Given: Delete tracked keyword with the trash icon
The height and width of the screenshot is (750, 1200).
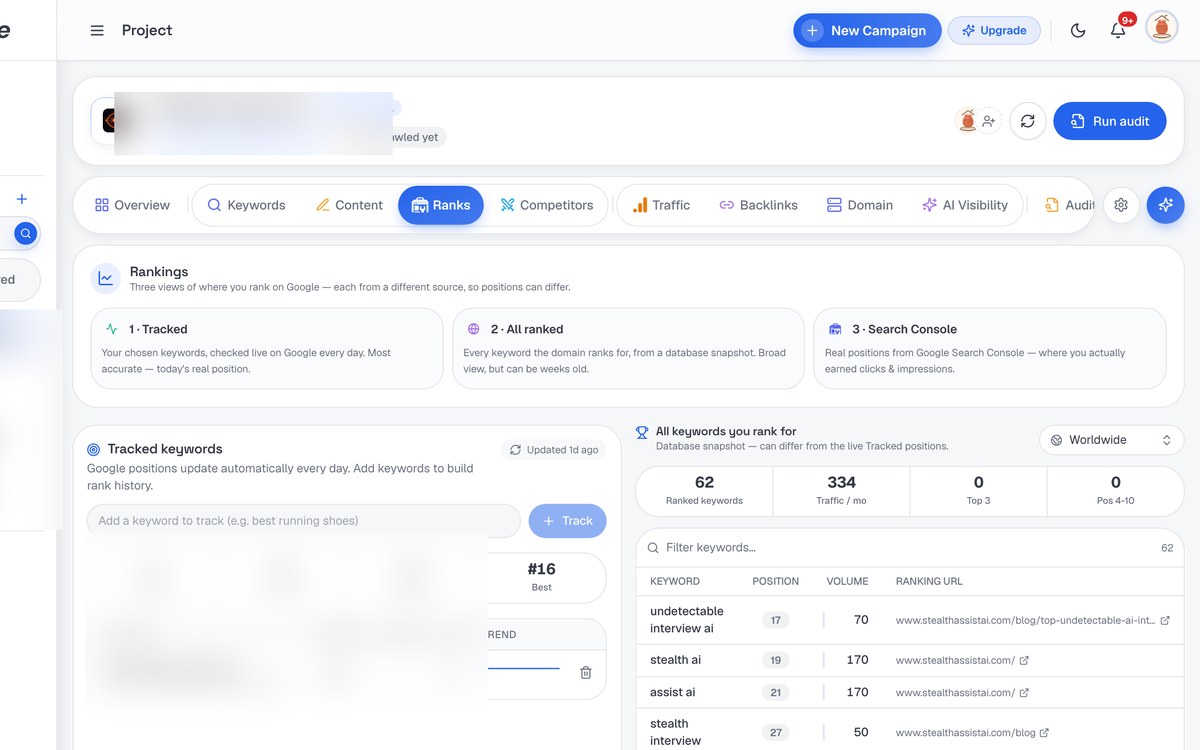Looking at the screenshot, I should tap(586, 673).
